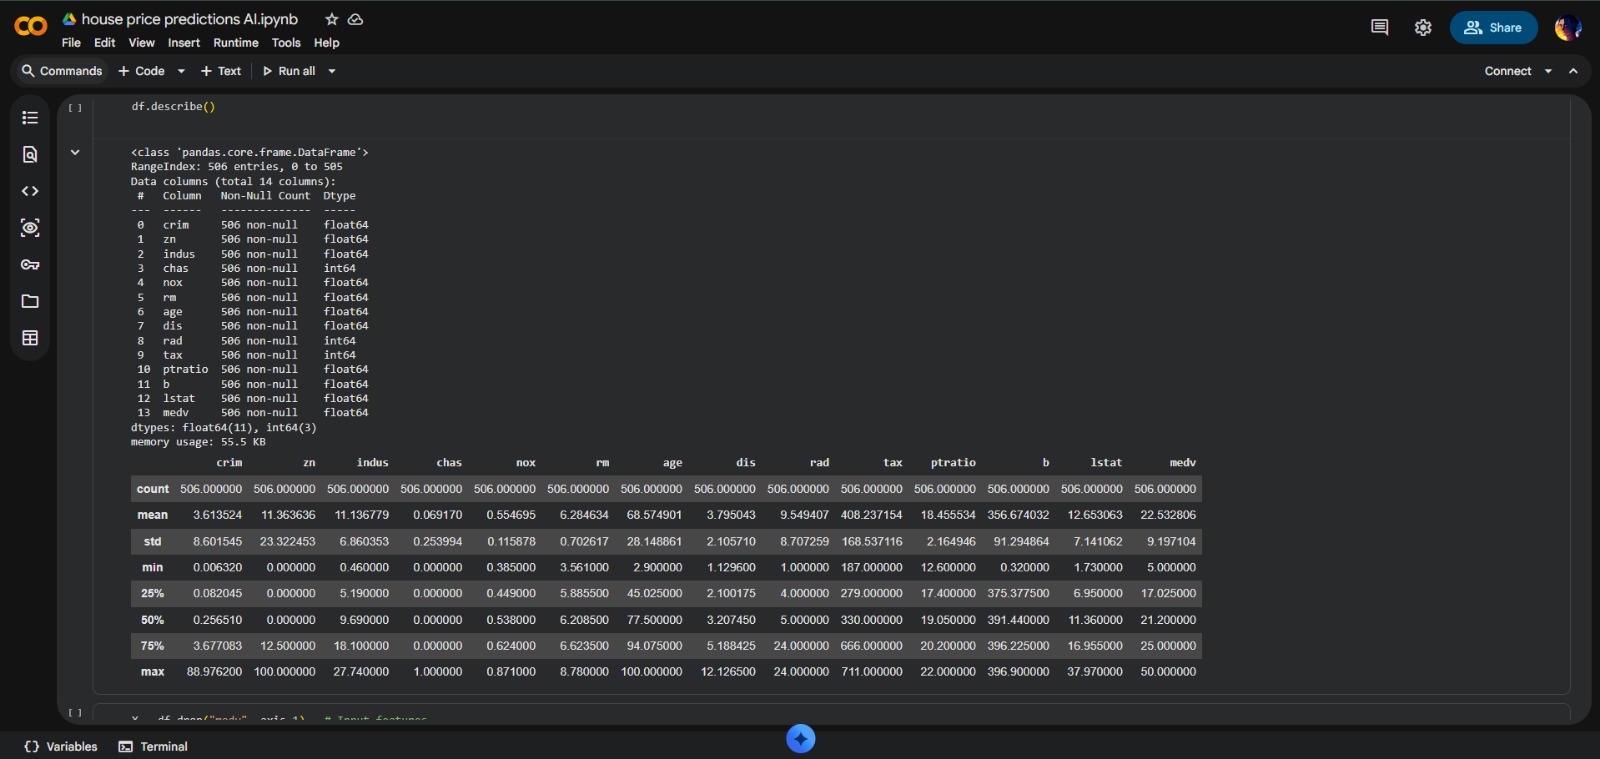Open the Tools menu
The width and height of the screenshot is (1600, 759).
point(286,43)
